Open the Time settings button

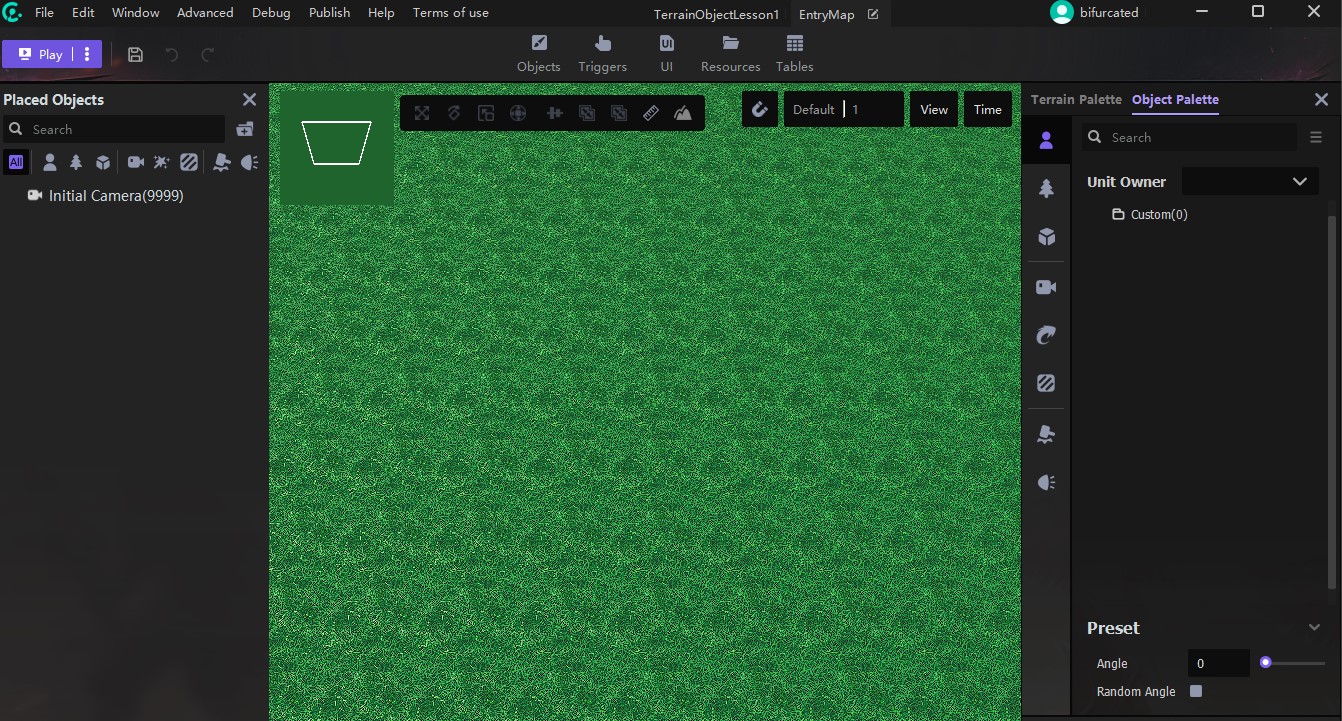click(x=988, y=109)
